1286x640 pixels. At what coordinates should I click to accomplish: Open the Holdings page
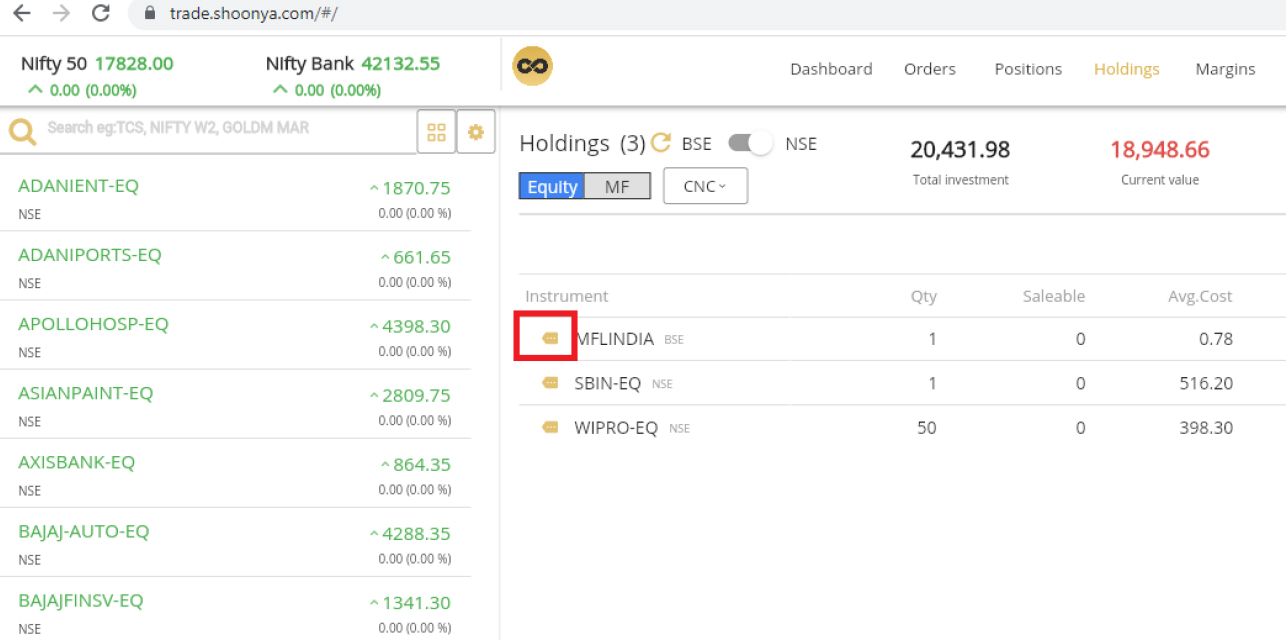1127,69
